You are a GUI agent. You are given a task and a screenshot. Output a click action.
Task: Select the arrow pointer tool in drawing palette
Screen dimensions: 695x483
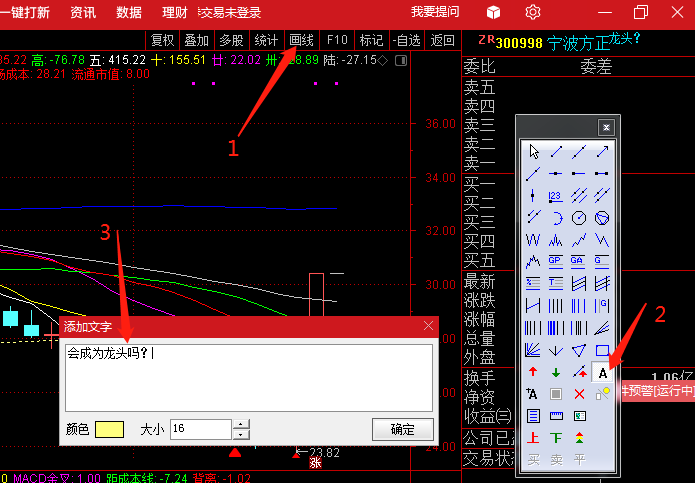534,151
